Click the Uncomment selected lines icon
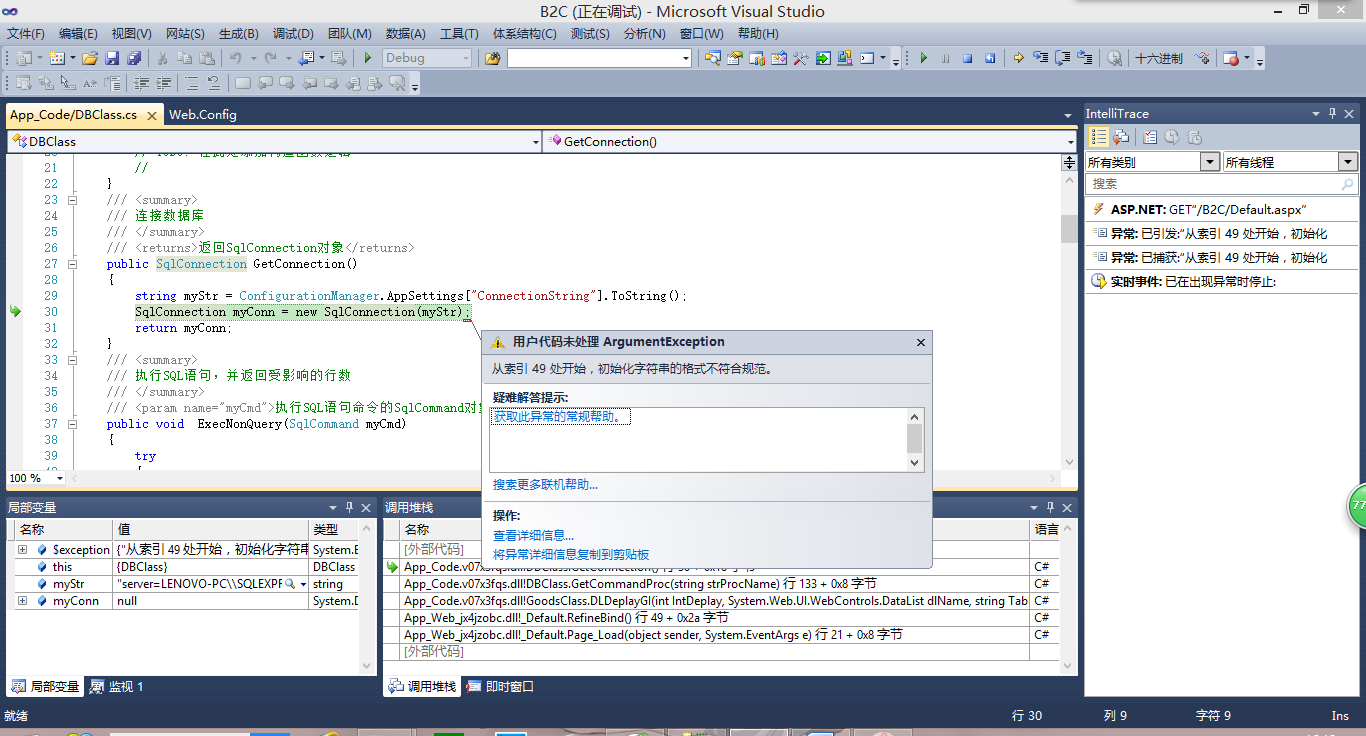 214,83
